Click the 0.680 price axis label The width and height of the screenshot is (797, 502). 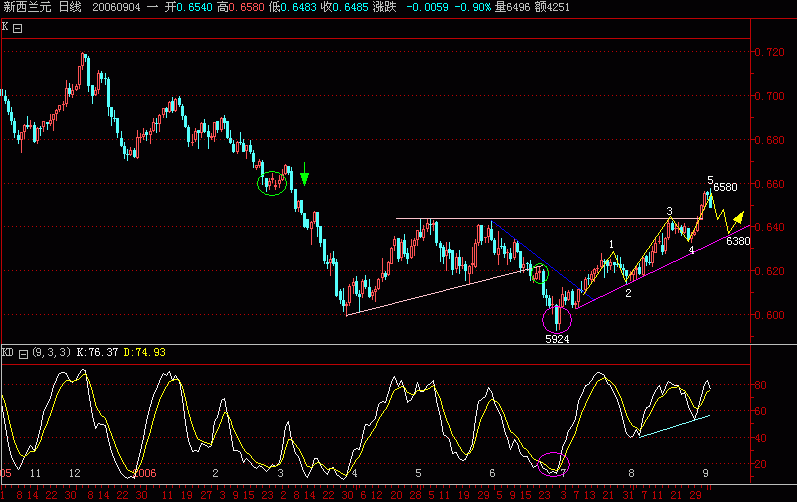click(769, 140)
